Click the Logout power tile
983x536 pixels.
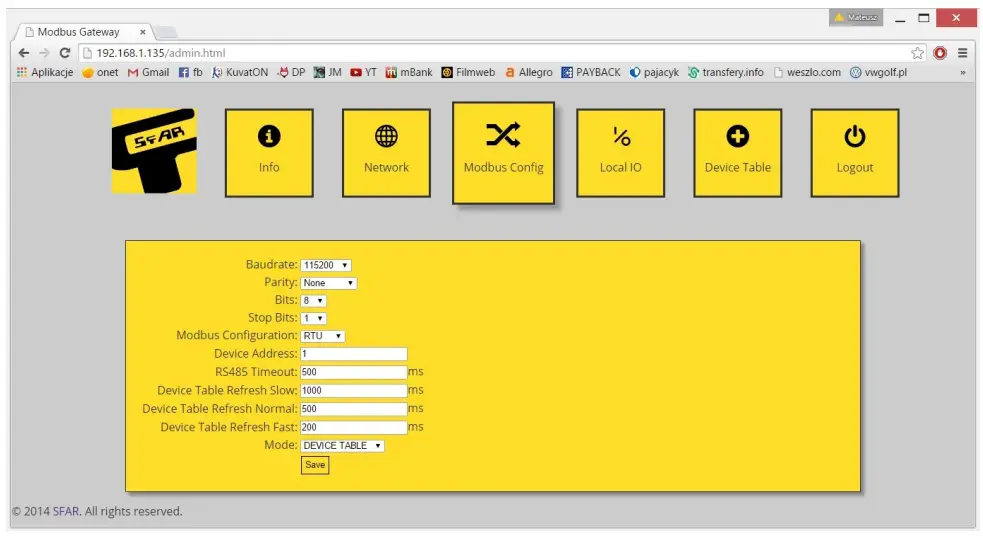854,153
